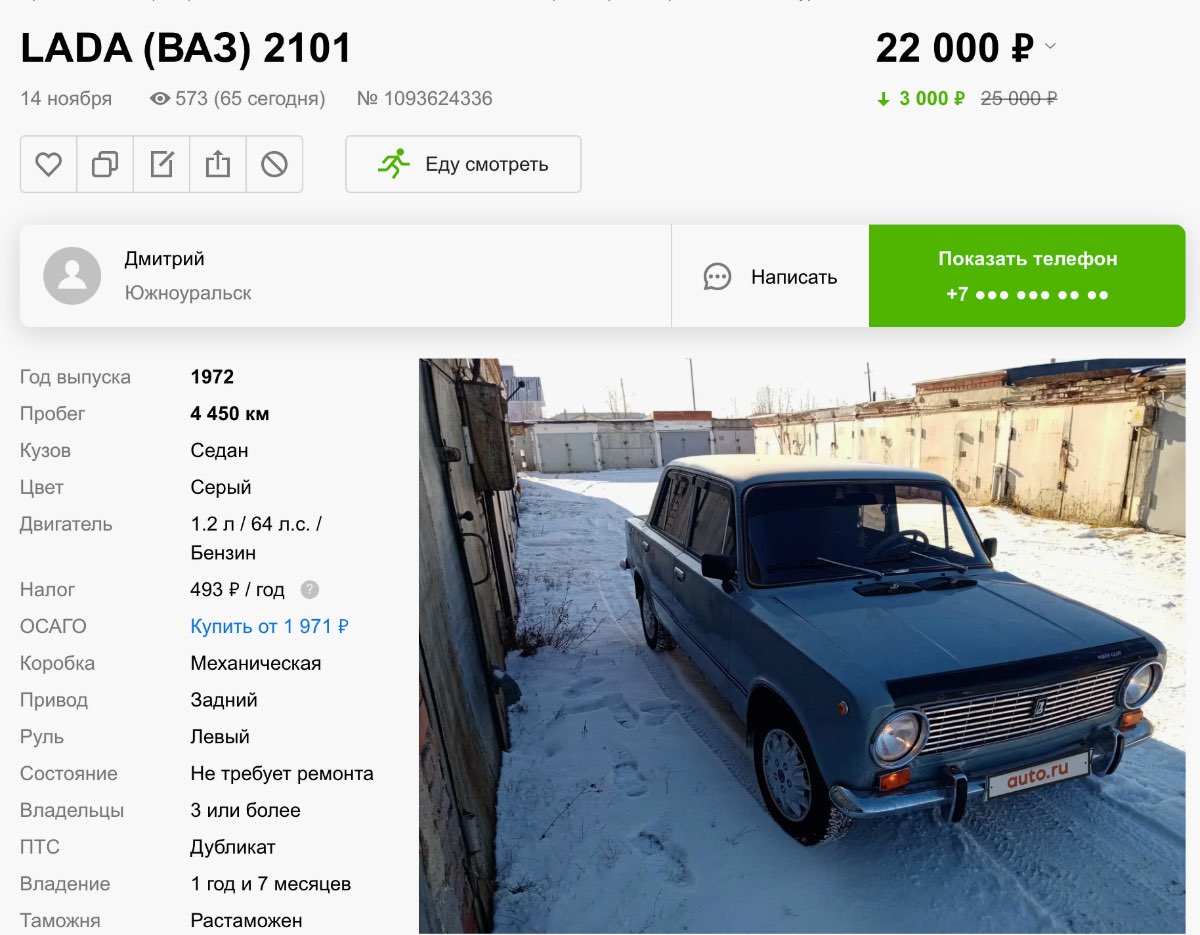Screen dimensions: 1200x935
Task: Open Купить от 1 971 ₽ OSAGO link
Action: point(269,627)
